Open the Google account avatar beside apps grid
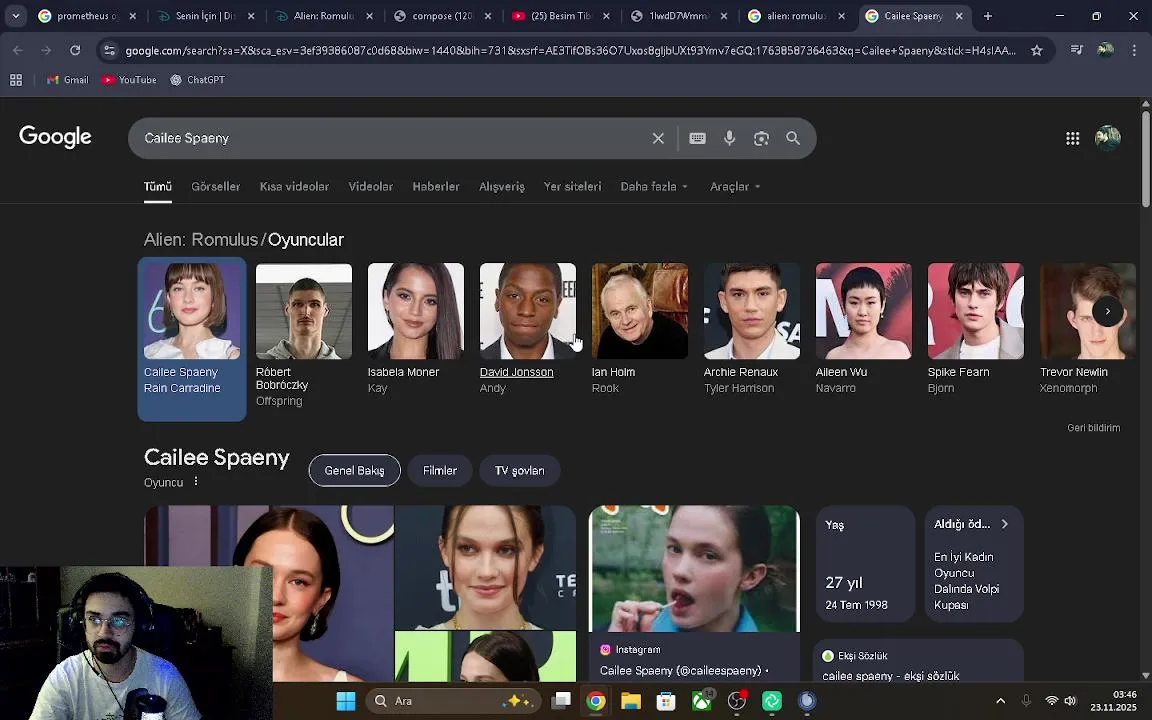1152x720 pixels. pyautogui.click(x=1107, y=138)
